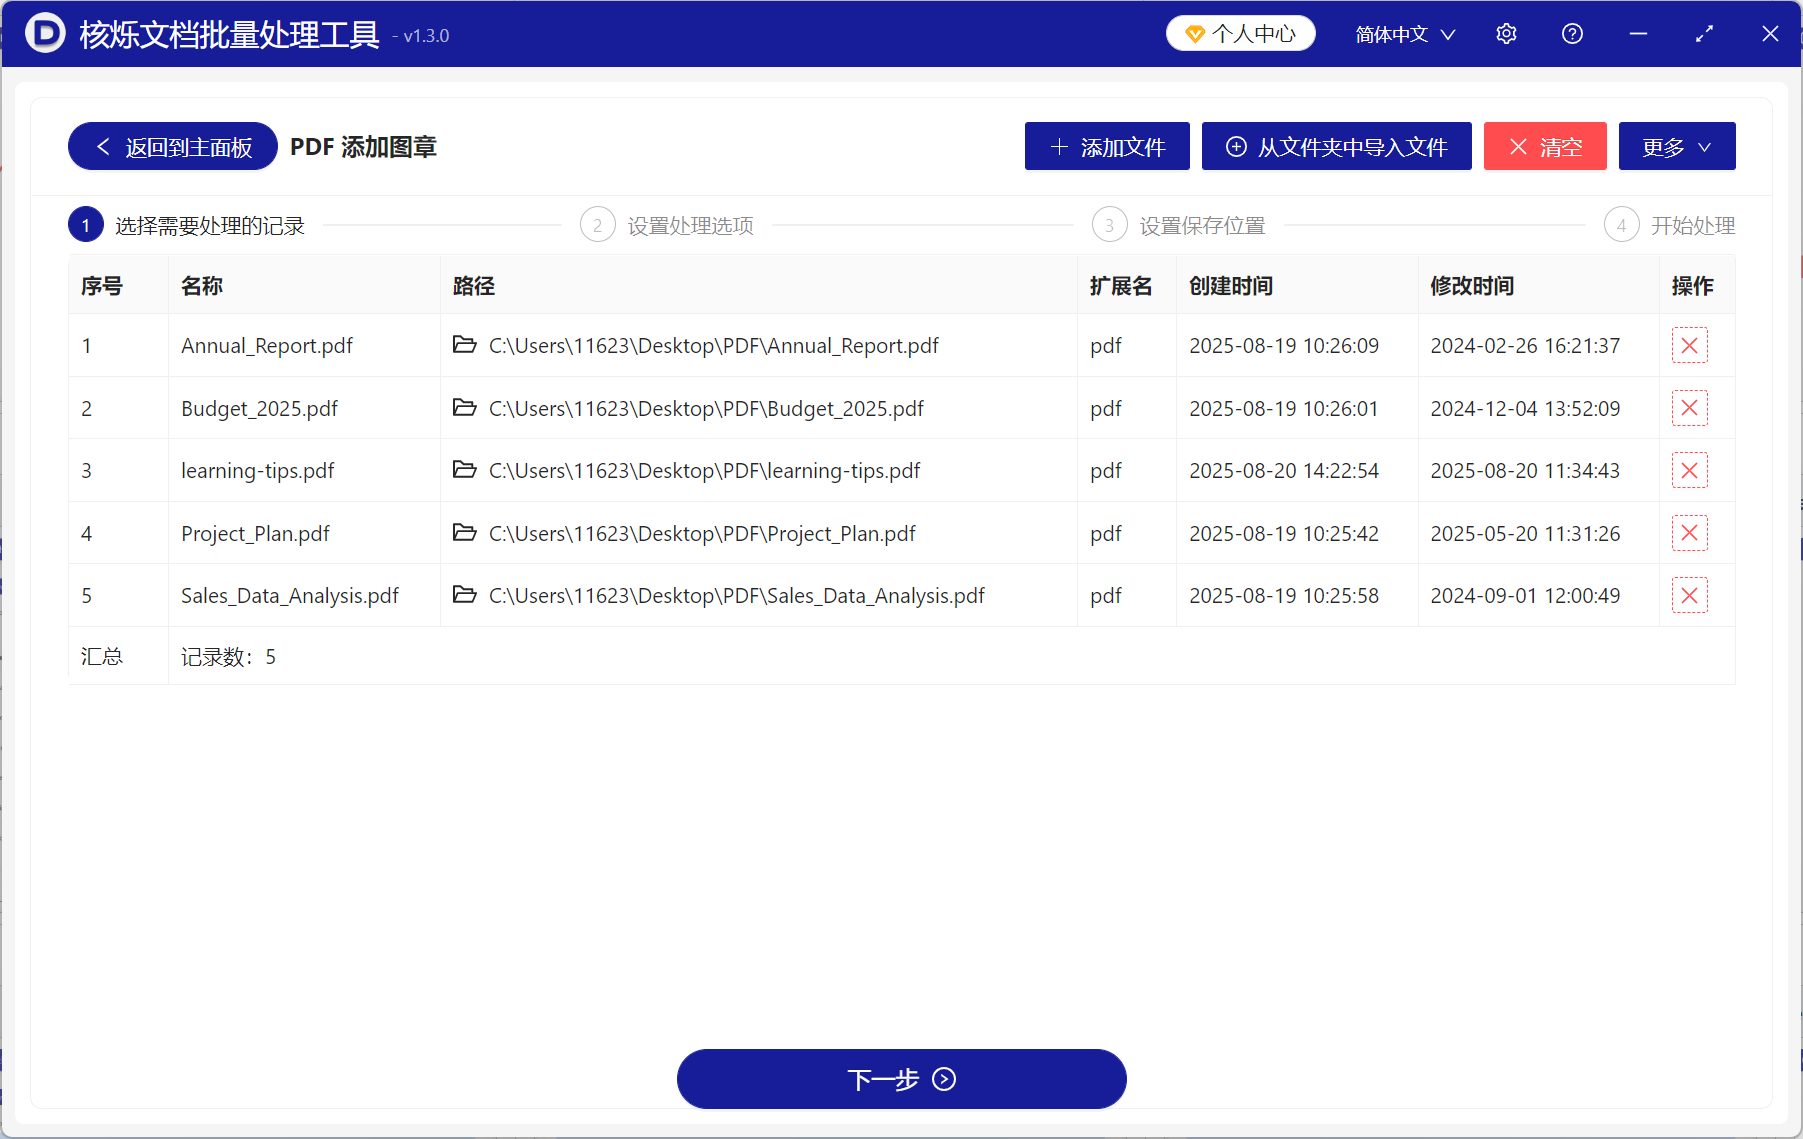Open the 简体中文 language dropdown

[1402, 33]
